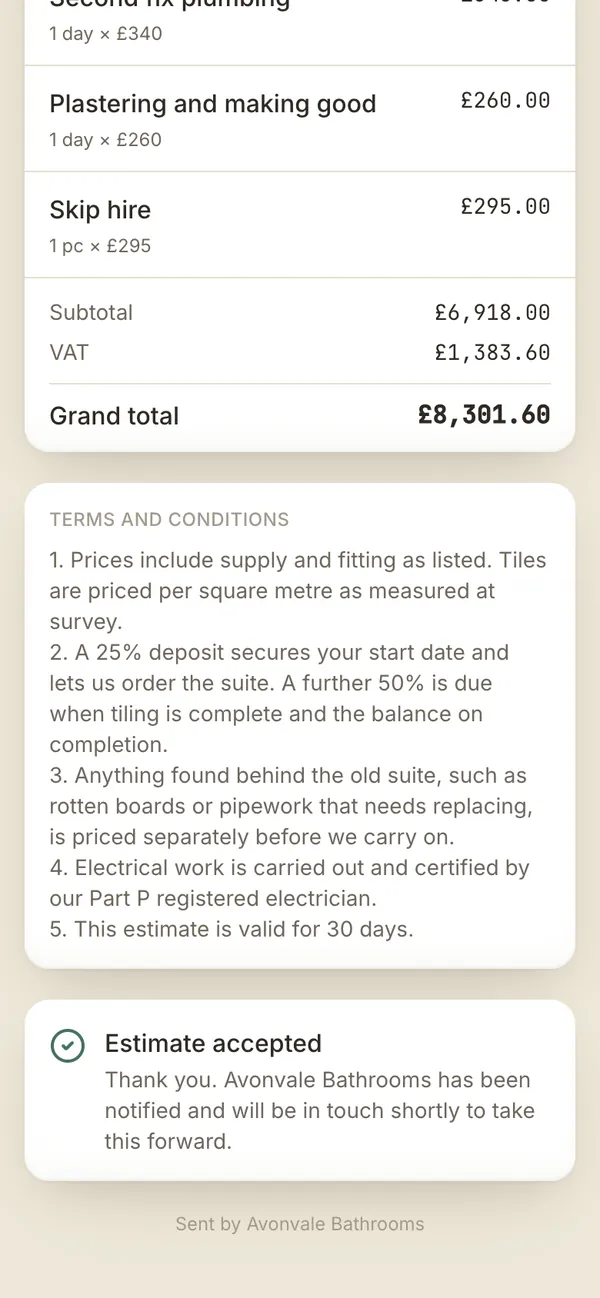This screenshot has height=1298, width=600.
Task: Select the Estimate accepted heading
Action: pyautogui.click(x=213, y=1044)
